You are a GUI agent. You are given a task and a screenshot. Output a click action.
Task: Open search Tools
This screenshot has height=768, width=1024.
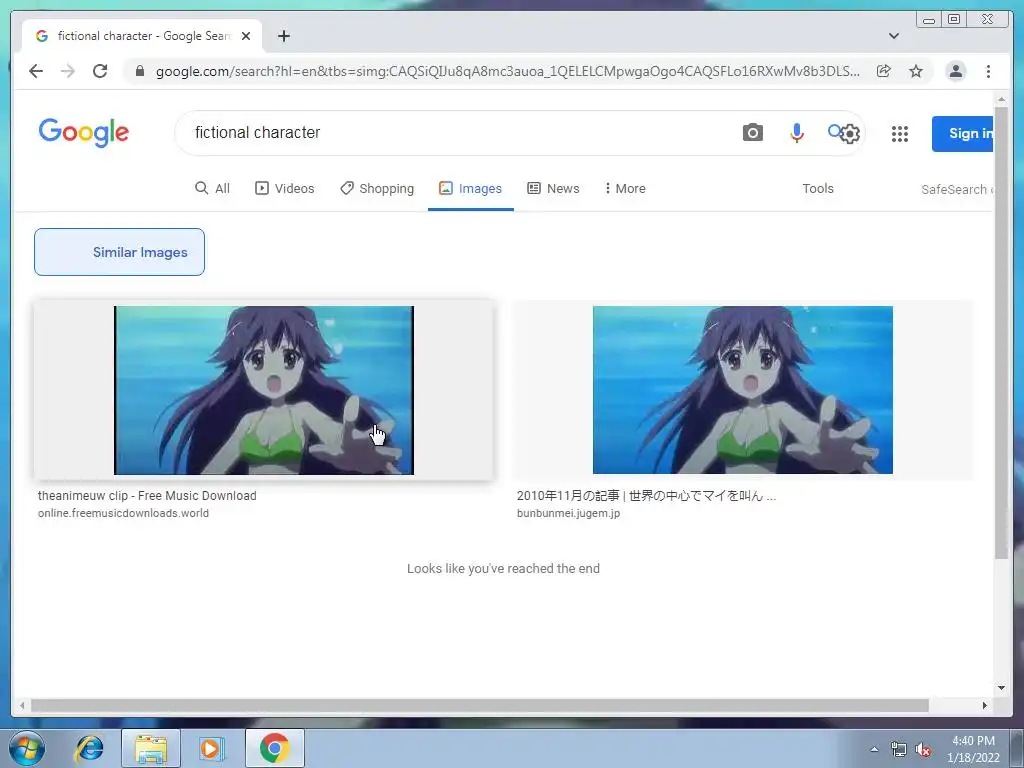pyautogui.click(x=818, y=188)
